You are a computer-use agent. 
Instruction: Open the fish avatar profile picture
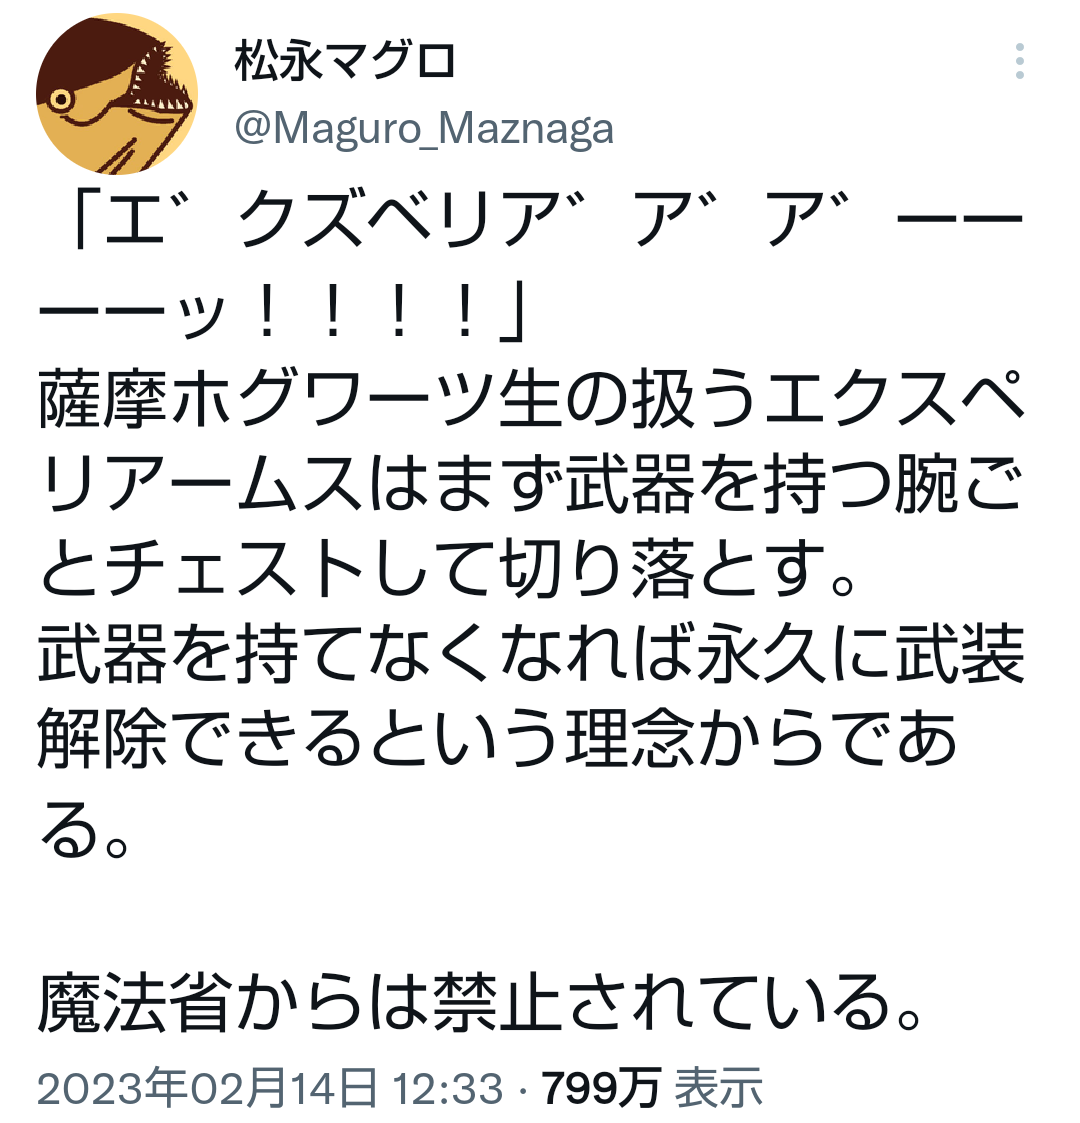tap(117, 94)
